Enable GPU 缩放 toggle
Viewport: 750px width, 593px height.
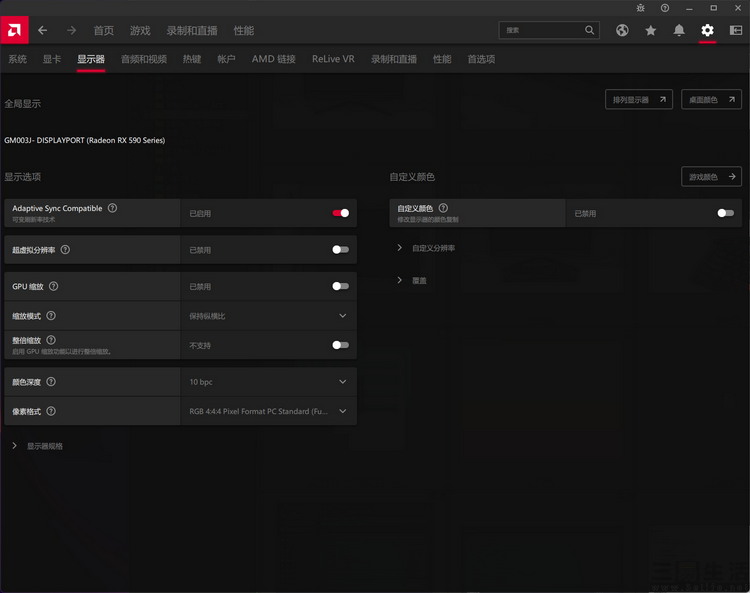341,286
